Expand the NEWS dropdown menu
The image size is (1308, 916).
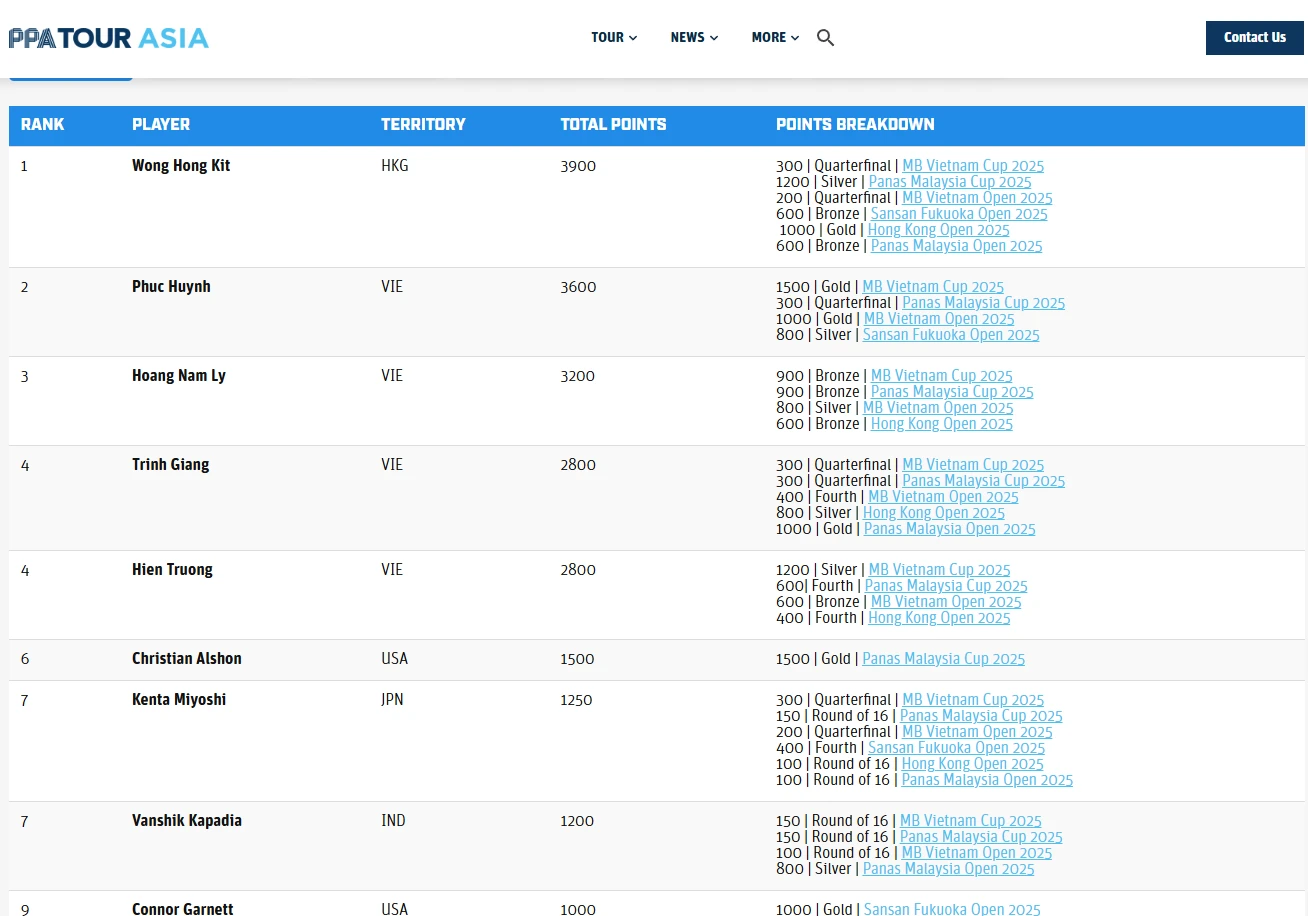click(x=694, y=38)
